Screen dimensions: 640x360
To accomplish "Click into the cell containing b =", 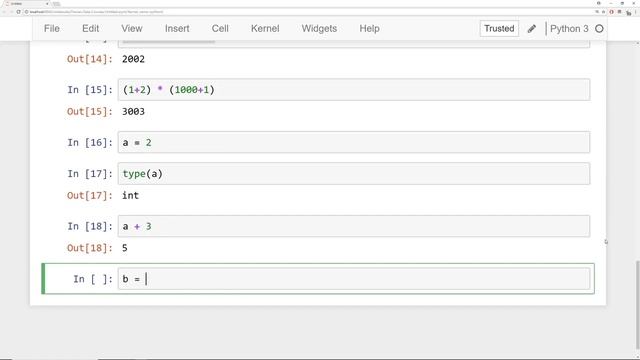I will coord(354,279).
